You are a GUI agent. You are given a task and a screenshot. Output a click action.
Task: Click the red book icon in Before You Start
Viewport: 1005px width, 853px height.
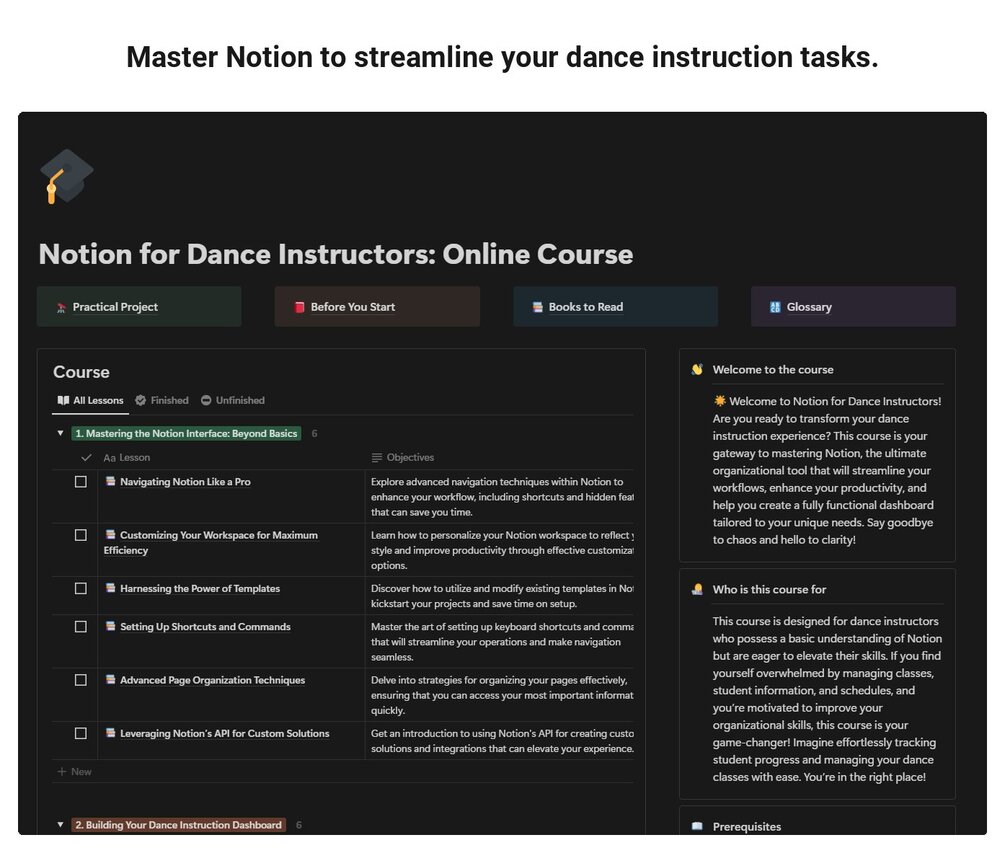point(299,307)
